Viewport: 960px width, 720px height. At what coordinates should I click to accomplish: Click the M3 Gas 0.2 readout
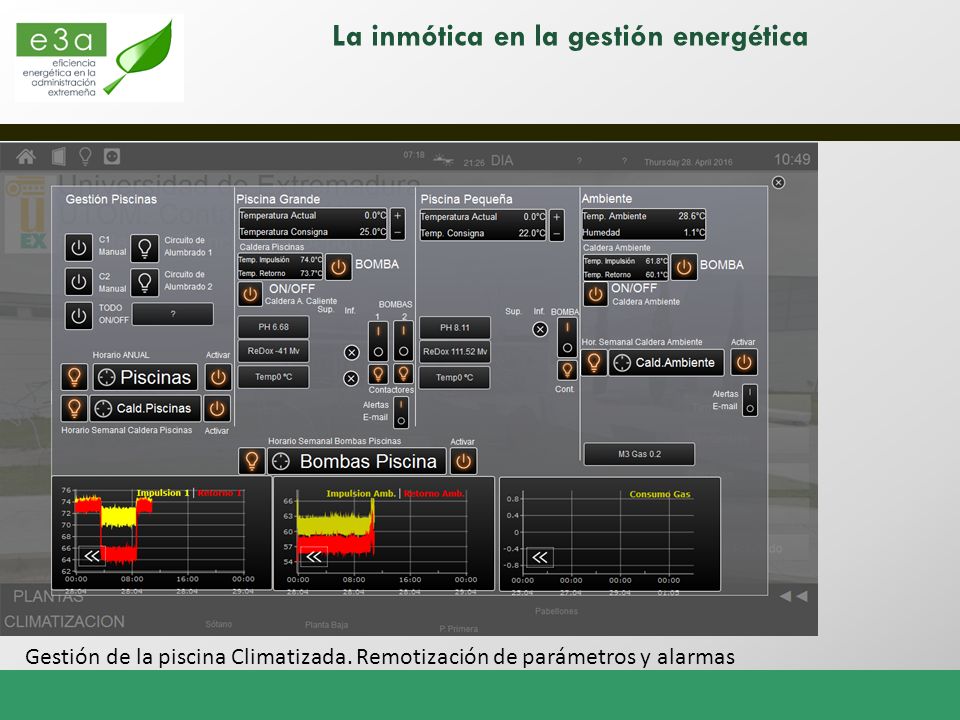[639, 454]
